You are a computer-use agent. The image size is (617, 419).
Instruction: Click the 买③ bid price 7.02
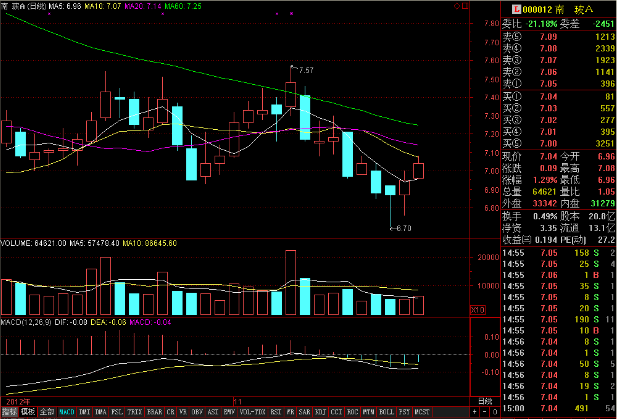pyautogui.click(x=548, y=120)
